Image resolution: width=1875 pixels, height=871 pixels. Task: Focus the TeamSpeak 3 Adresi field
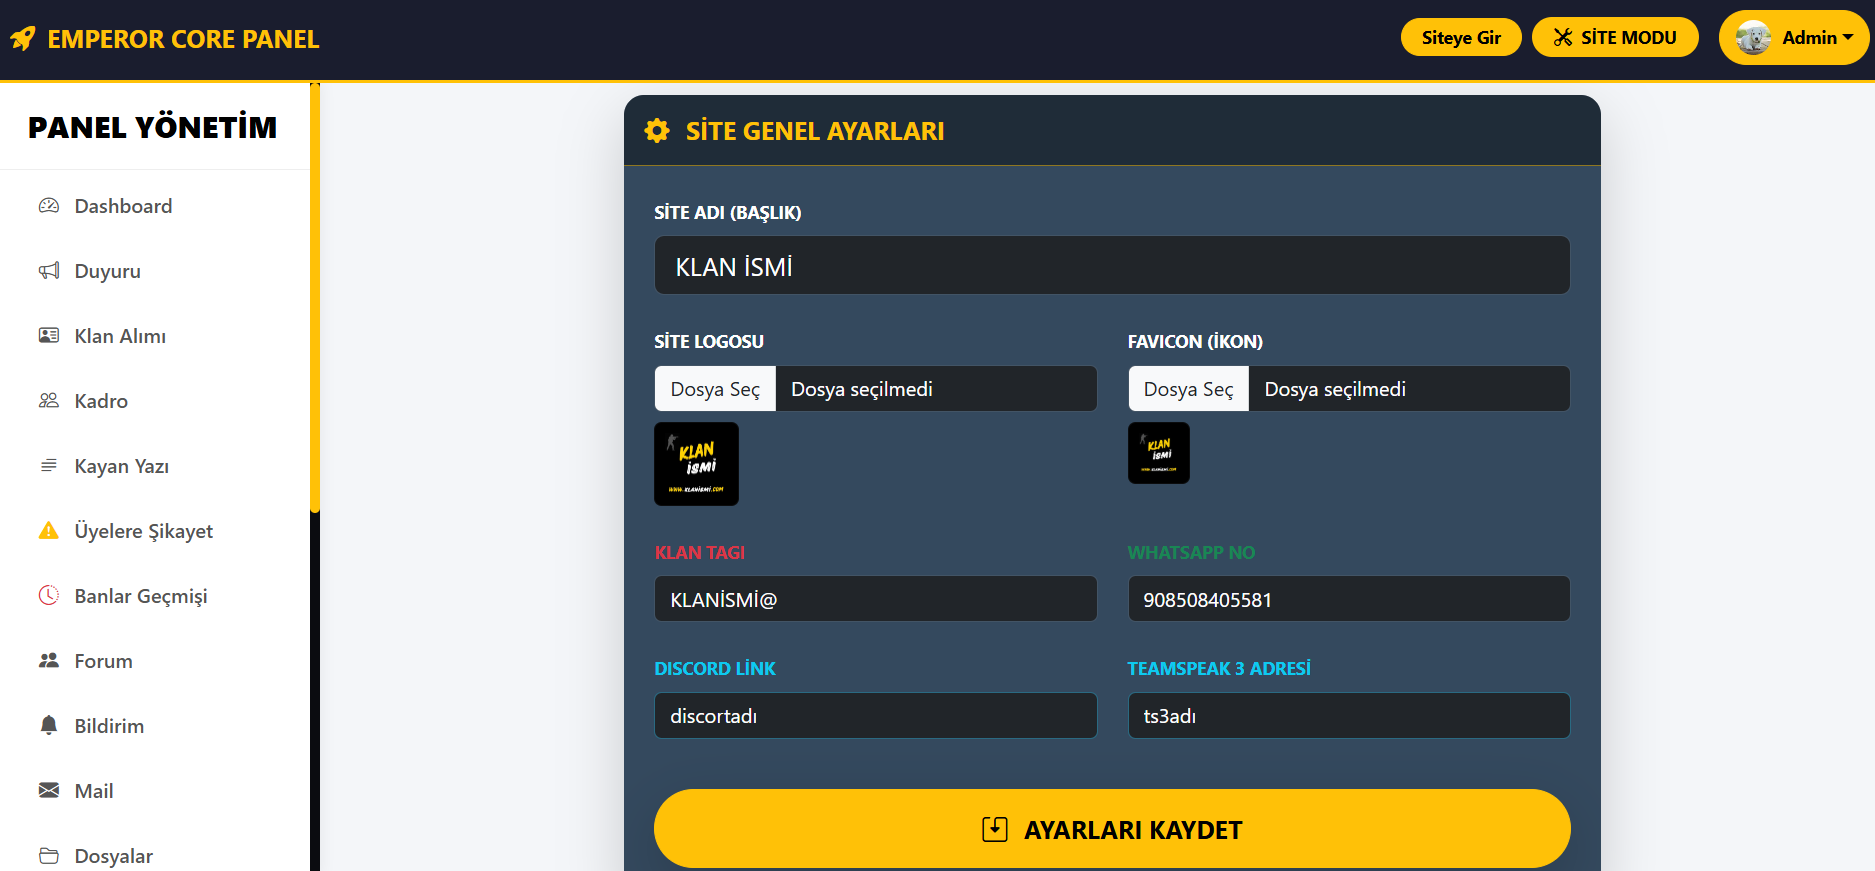pyautogui.click(x=1349, y=716)
